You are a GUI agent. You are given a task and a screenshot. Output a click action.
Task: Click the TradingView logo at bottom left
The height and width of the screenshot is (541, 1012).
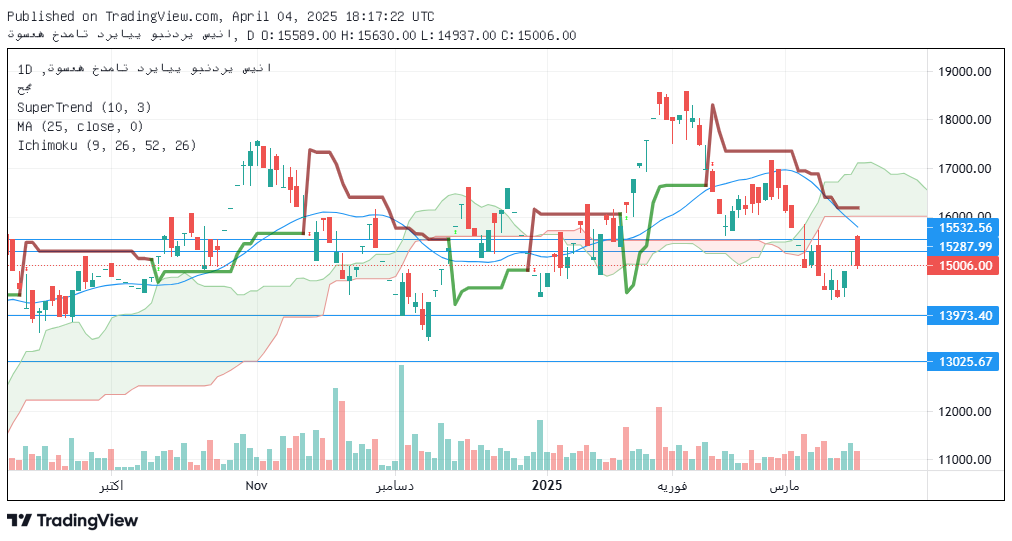(72, 521)
